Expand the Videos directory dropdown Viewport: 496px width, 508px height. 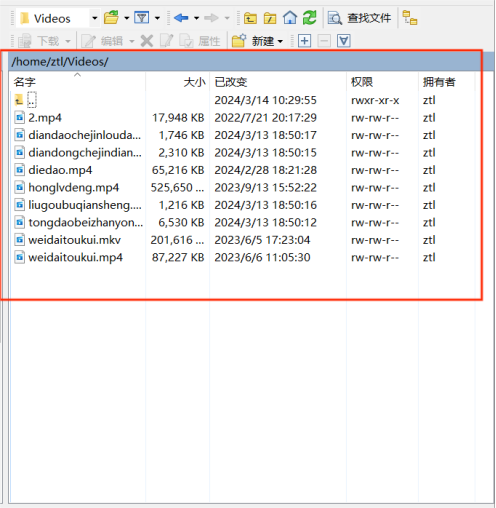[95, 18]
